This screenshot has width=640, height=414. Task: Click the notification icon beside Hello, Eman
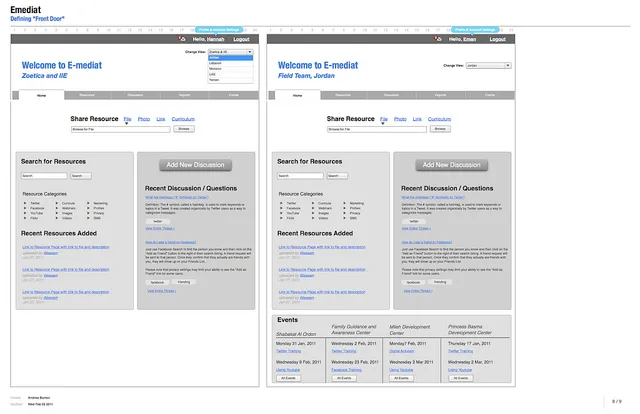pos(436,38)
